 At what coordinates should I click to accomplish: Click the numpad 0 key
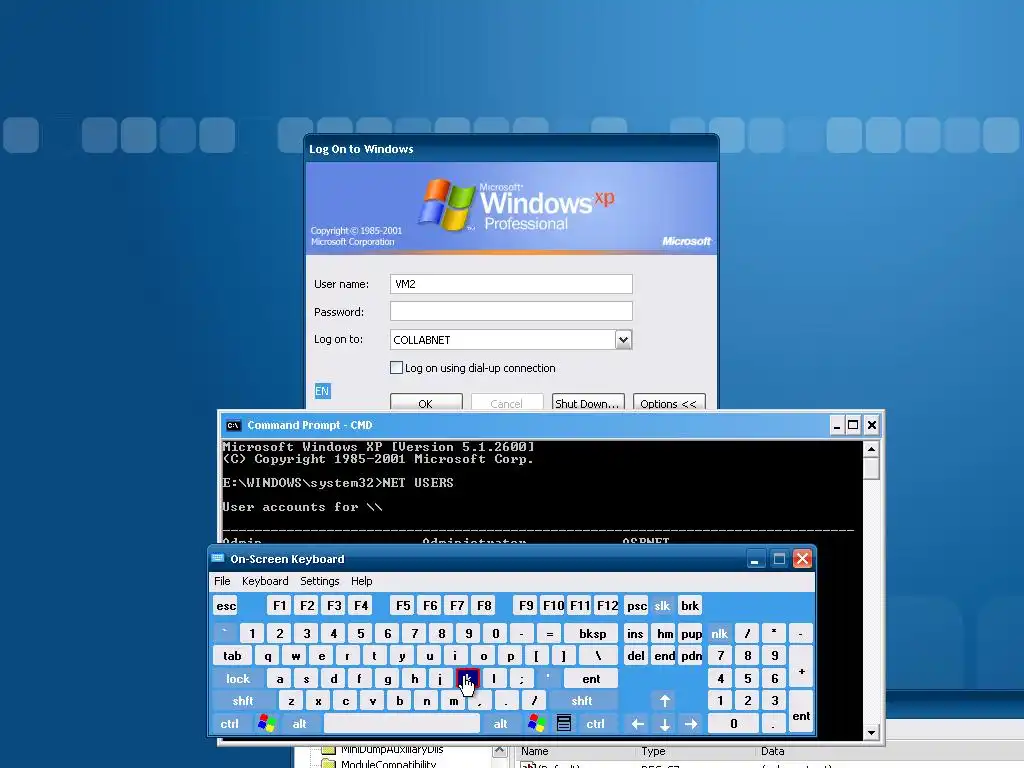[733, 724]
